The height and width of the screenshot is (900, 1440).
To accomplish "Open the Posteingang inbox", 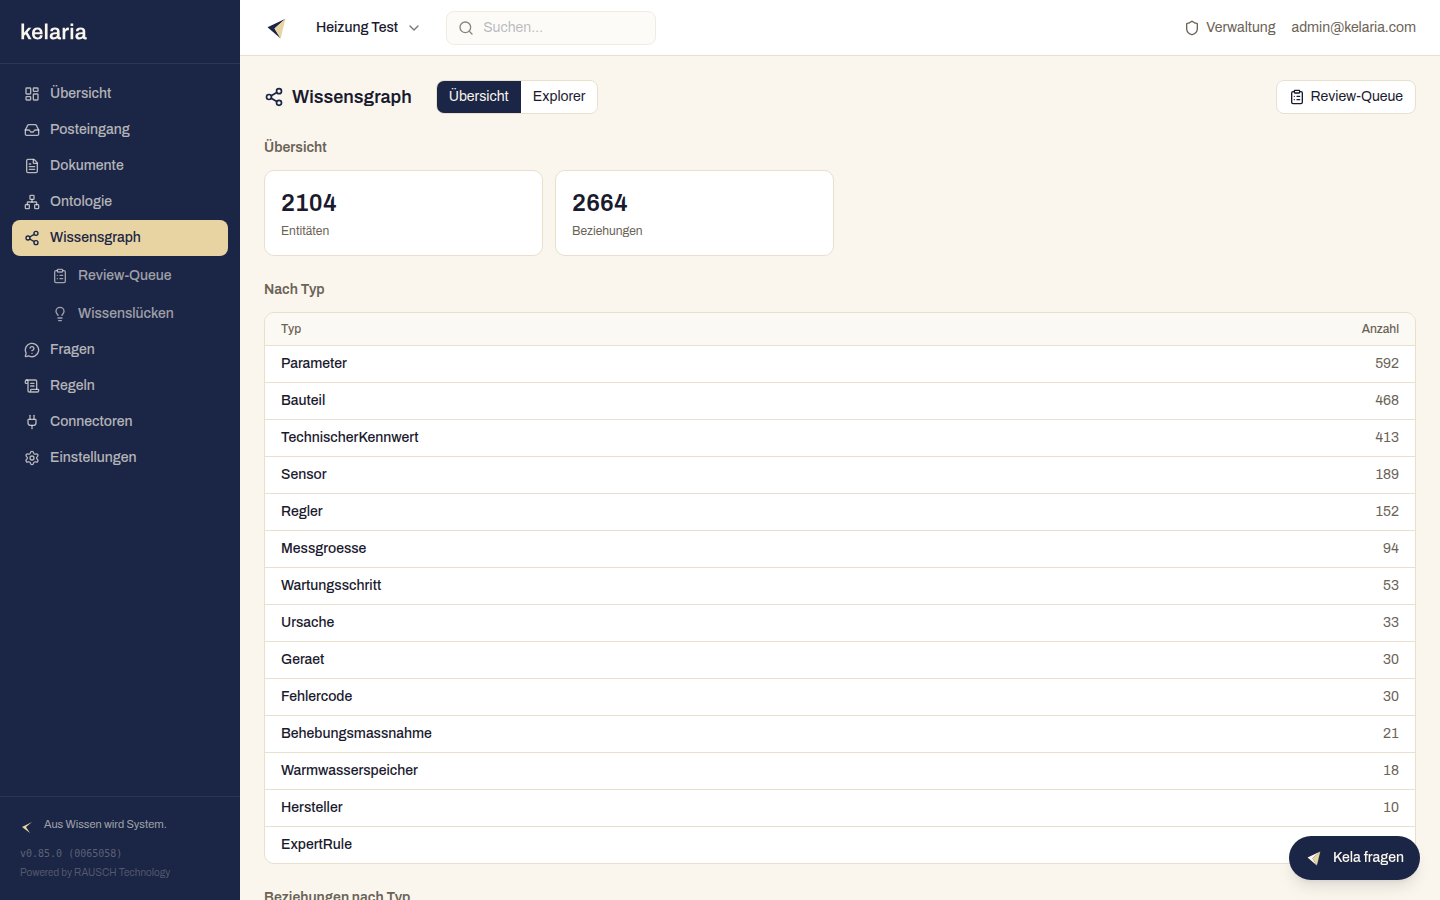I will (x=120, y=129).
